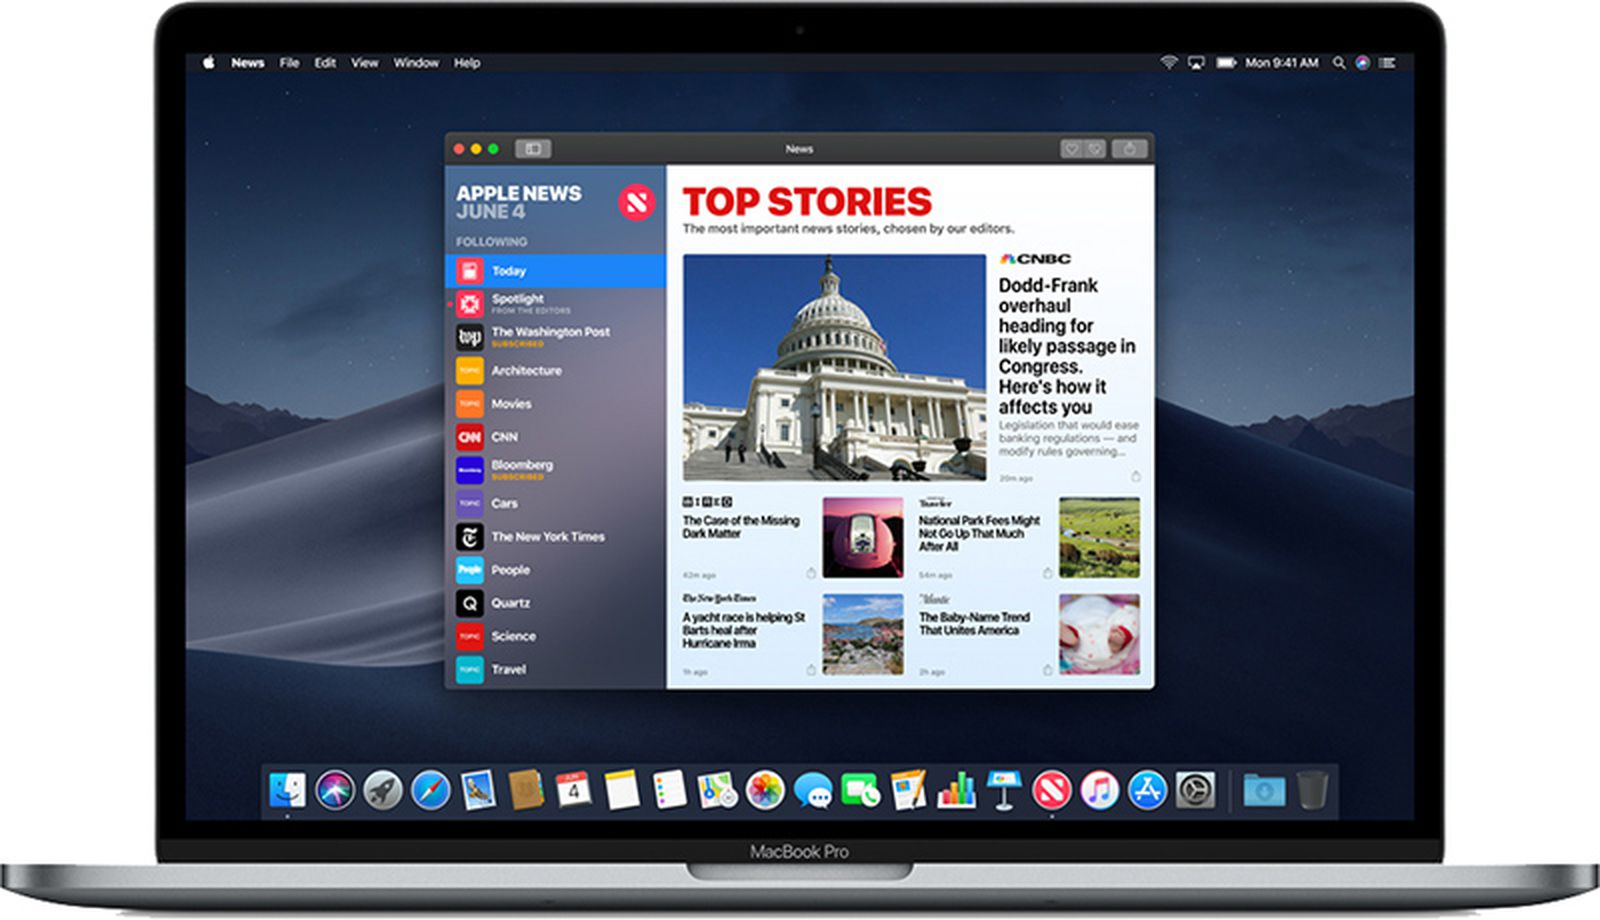Click the Capitol building story thumbnail
This screenshot has height=920, width=1600.
tap(833, 365)
